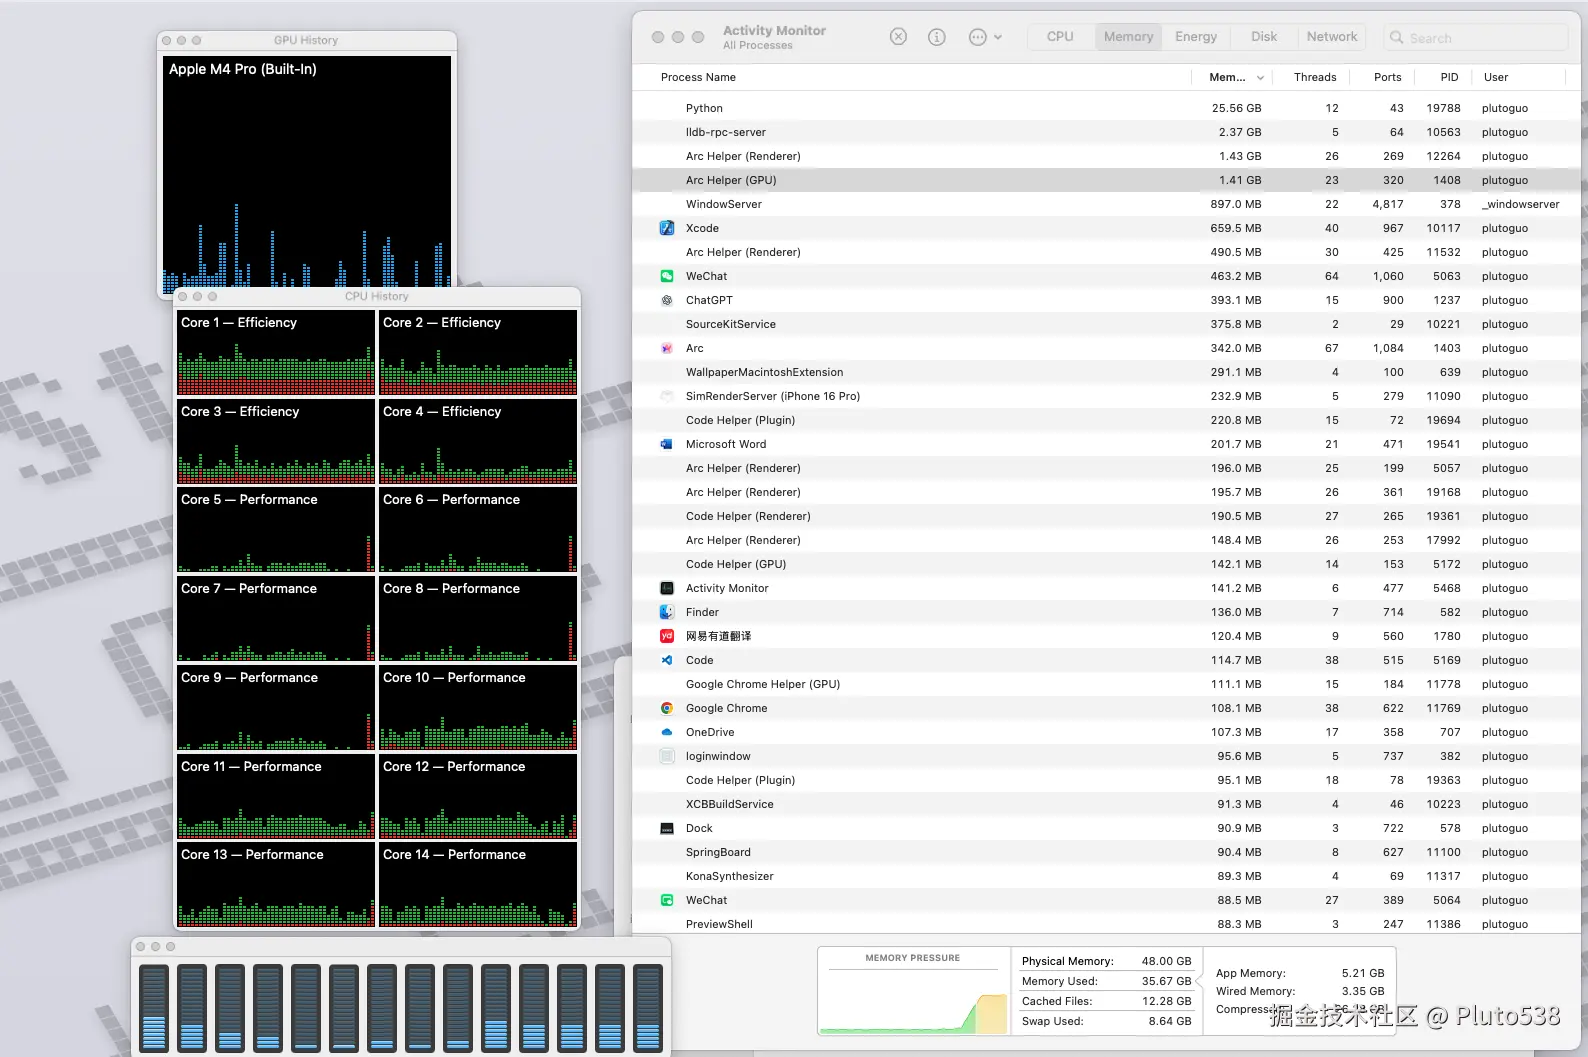
Task: Click the green WeChat icon at 463.2 MB row
Action: click(667, 276)
